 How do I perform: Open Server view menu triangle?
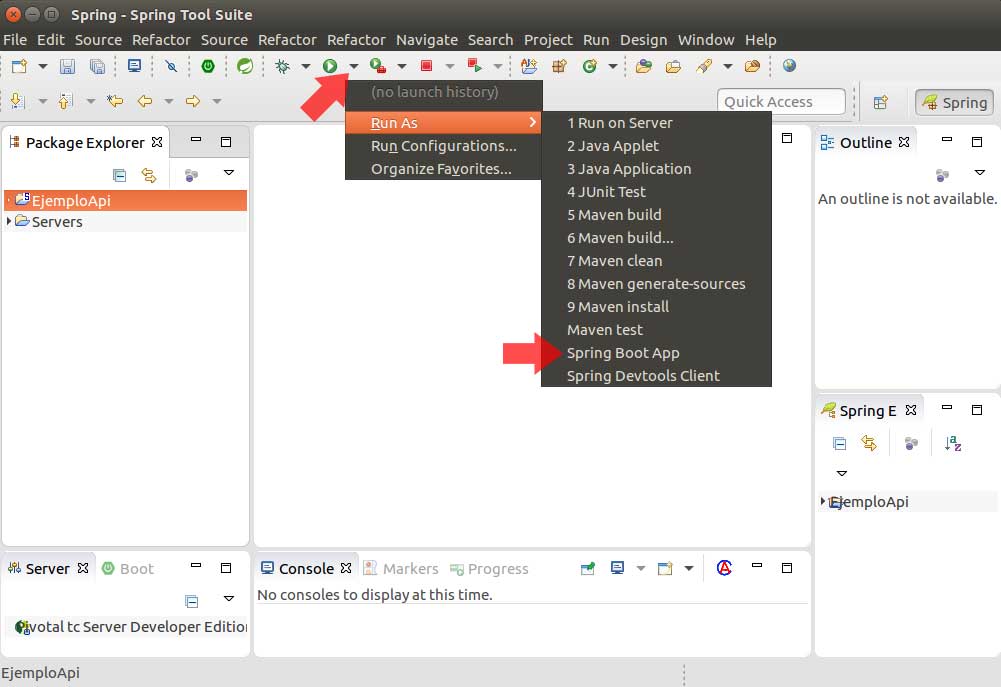(229, 599)
